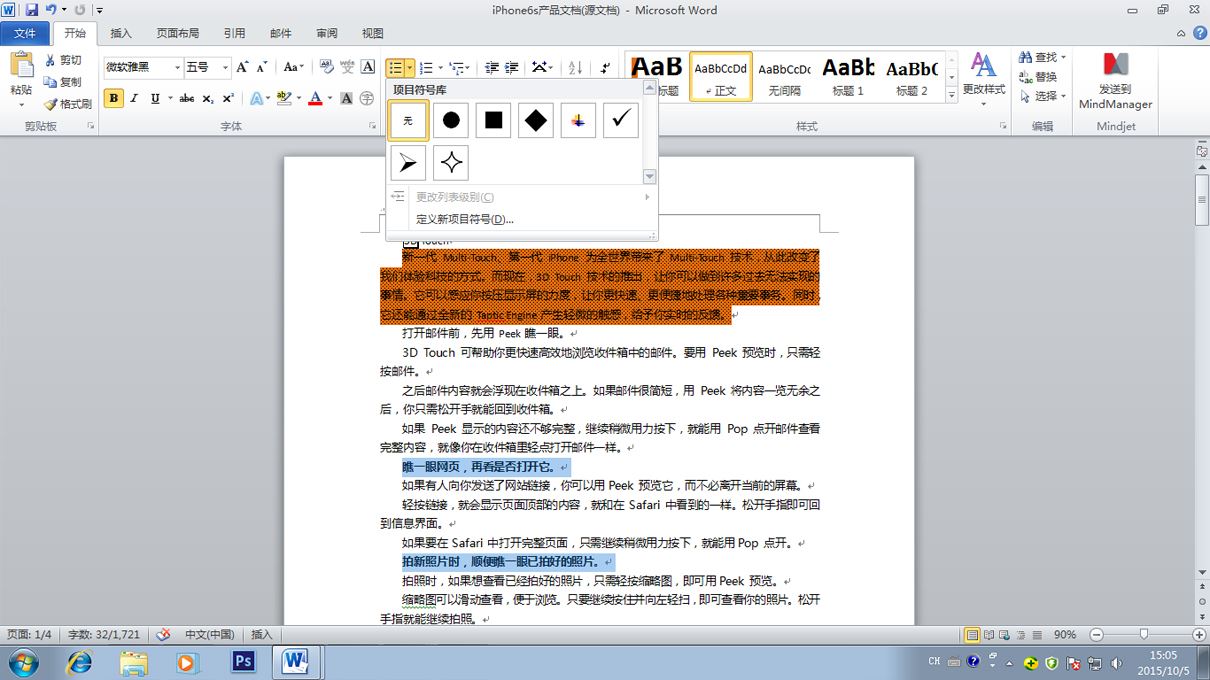This screenshot has width=1210, height=680.
Task: Choose the checkmark bullet symbol
Action: coord(620,120)
